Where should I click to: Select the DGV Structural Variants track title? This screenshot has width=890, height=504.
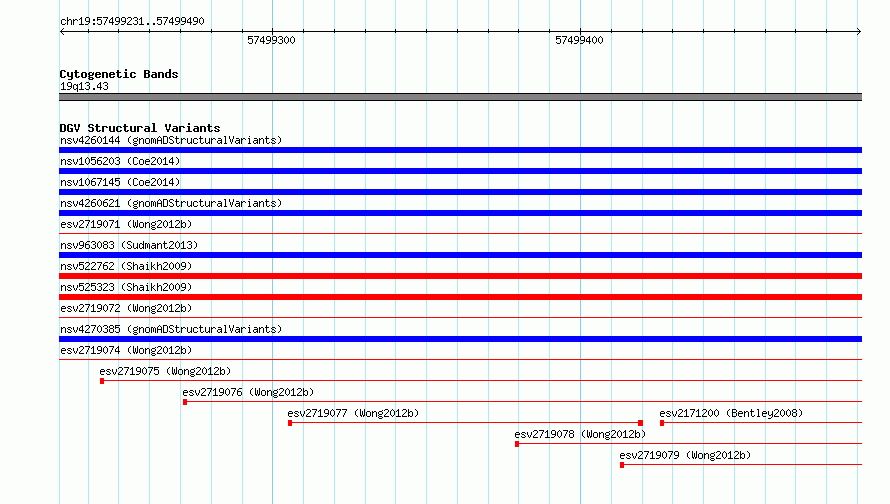click(140, 128)
